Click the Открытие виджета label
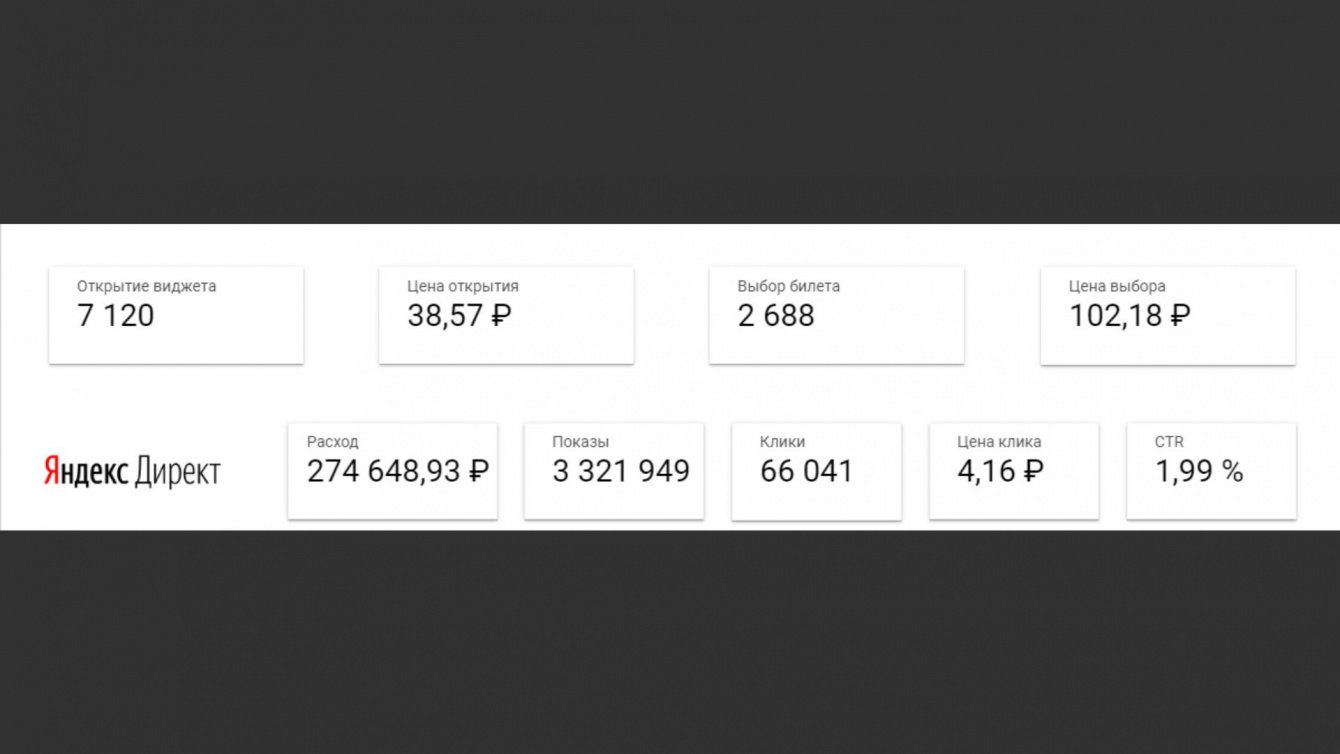This screenshot has width=1340, height=754. pyautogui.click(x=146, y=286)
